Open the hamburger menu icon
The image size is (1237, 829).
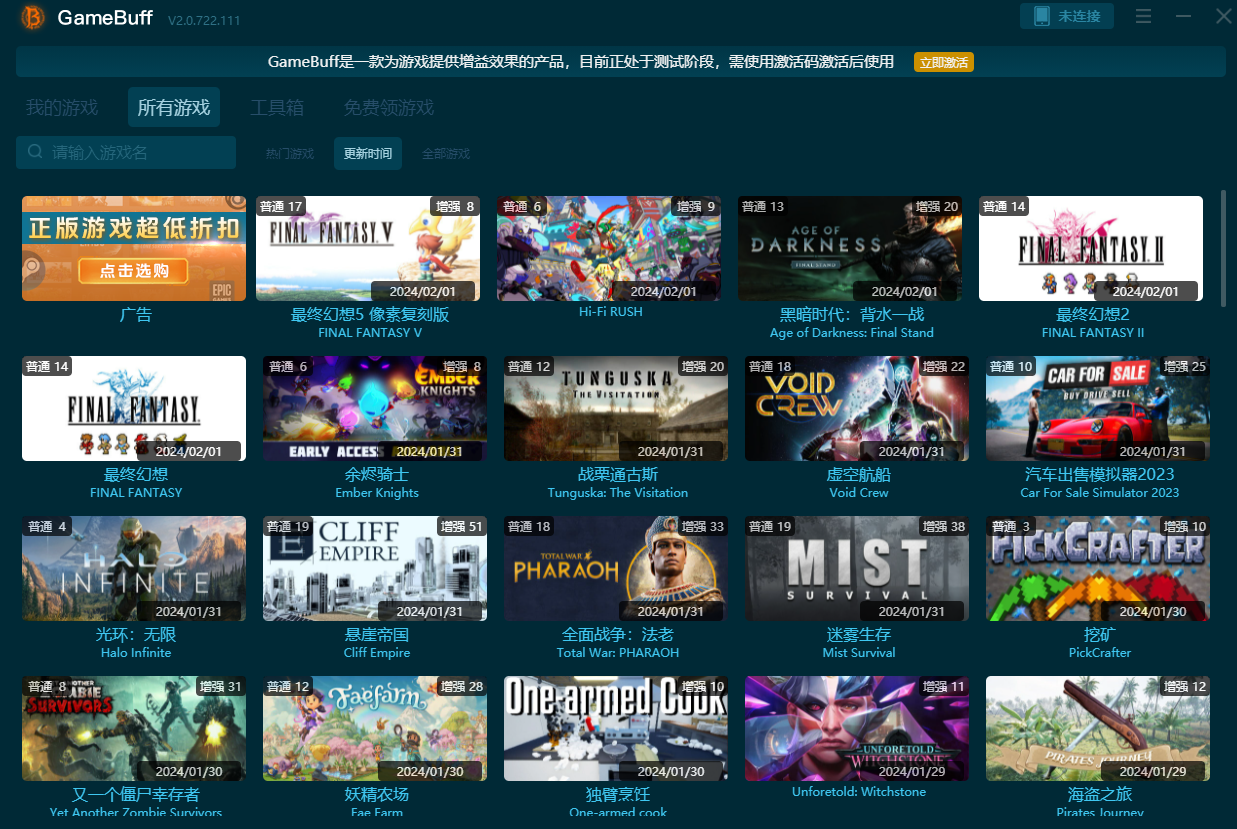click(x=1144, y=16)
